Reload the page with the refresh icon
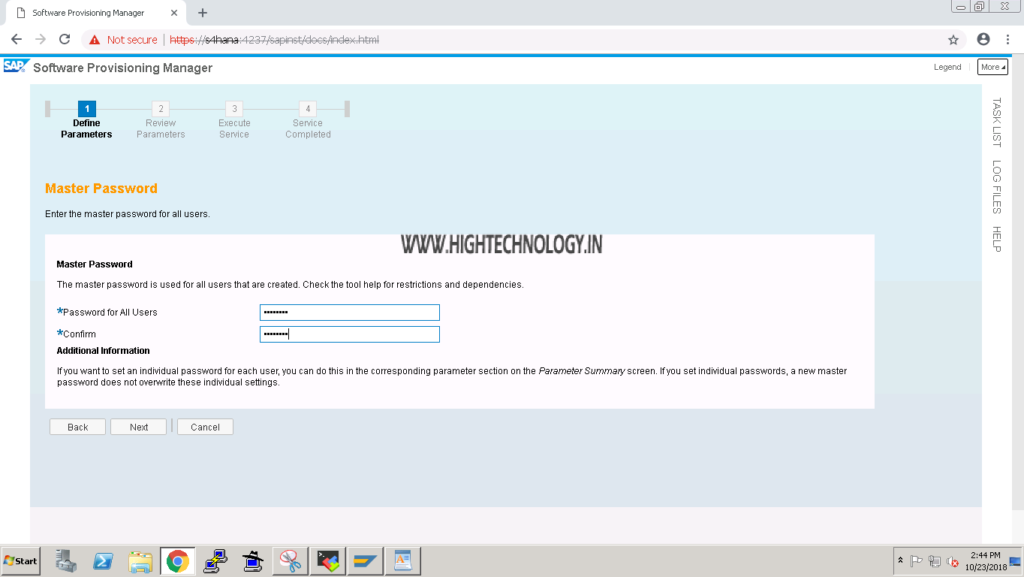Image resolution: width=1024 pixels, height=577 pixels. (x=64, y=39)
